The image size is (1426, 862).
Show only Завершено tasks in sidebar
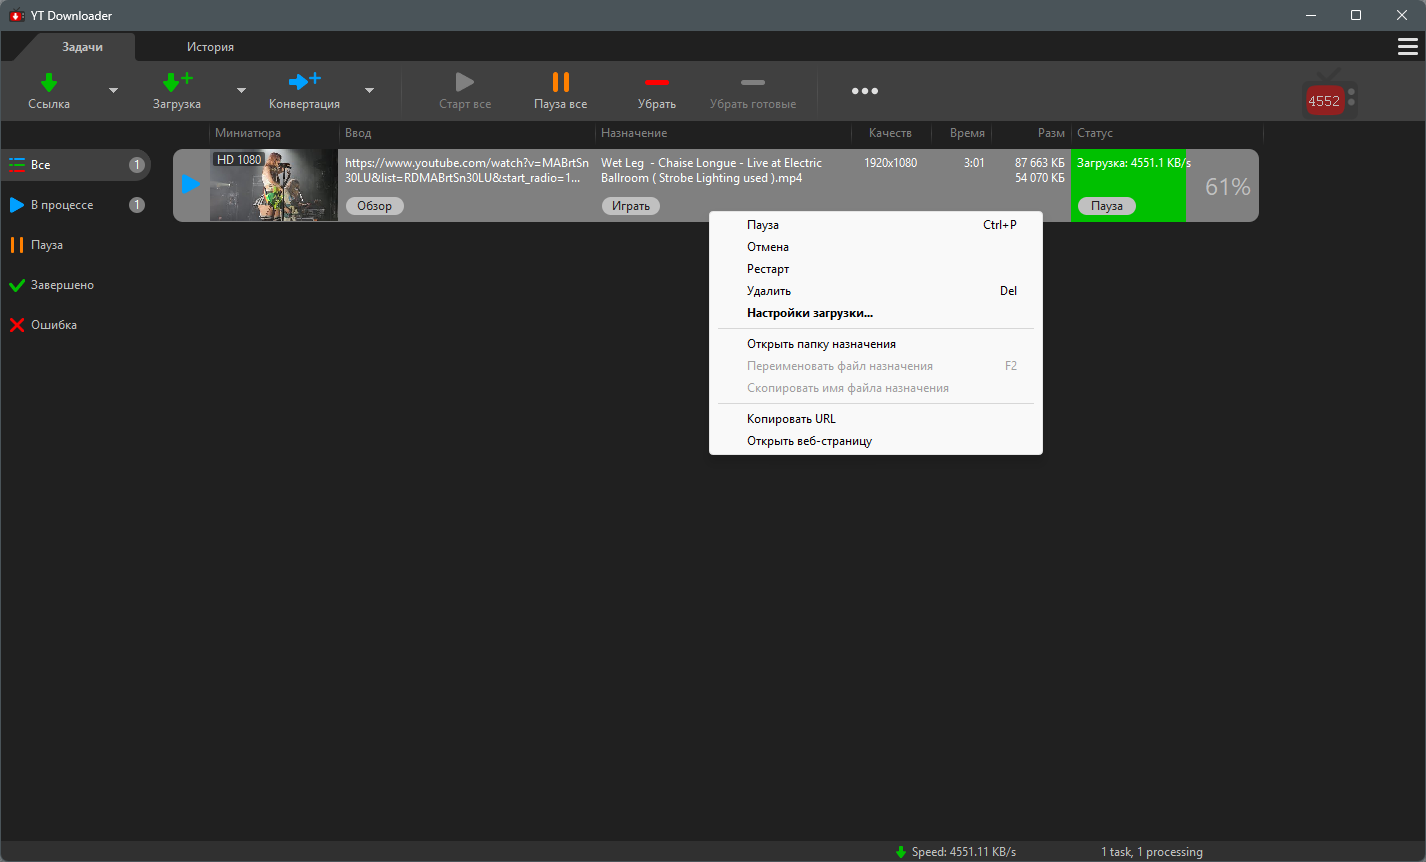pyautogui.click(x=62, y=285)
